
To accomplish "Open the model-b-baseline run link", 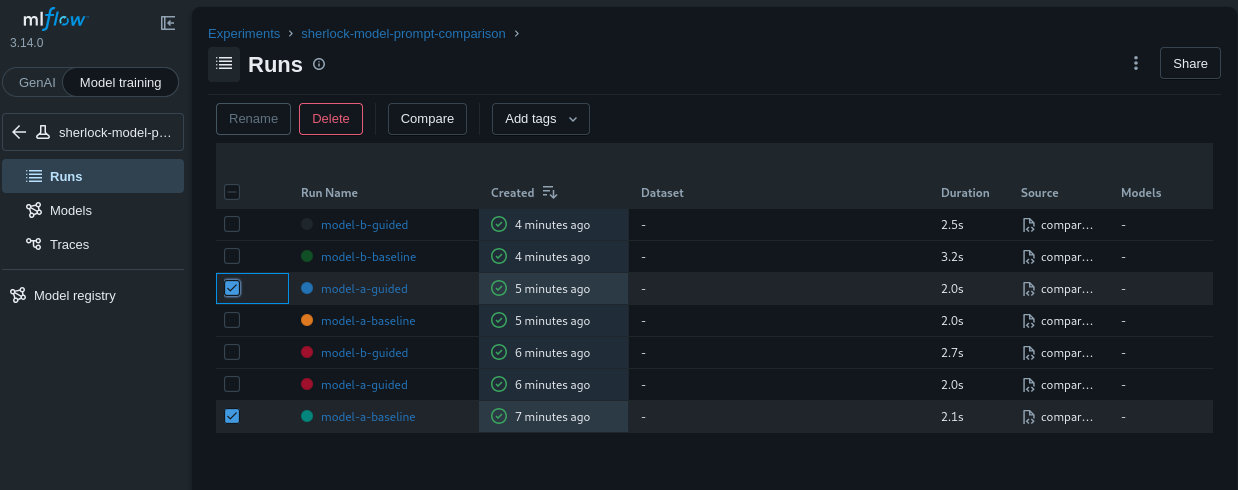I will pos(368,257).
